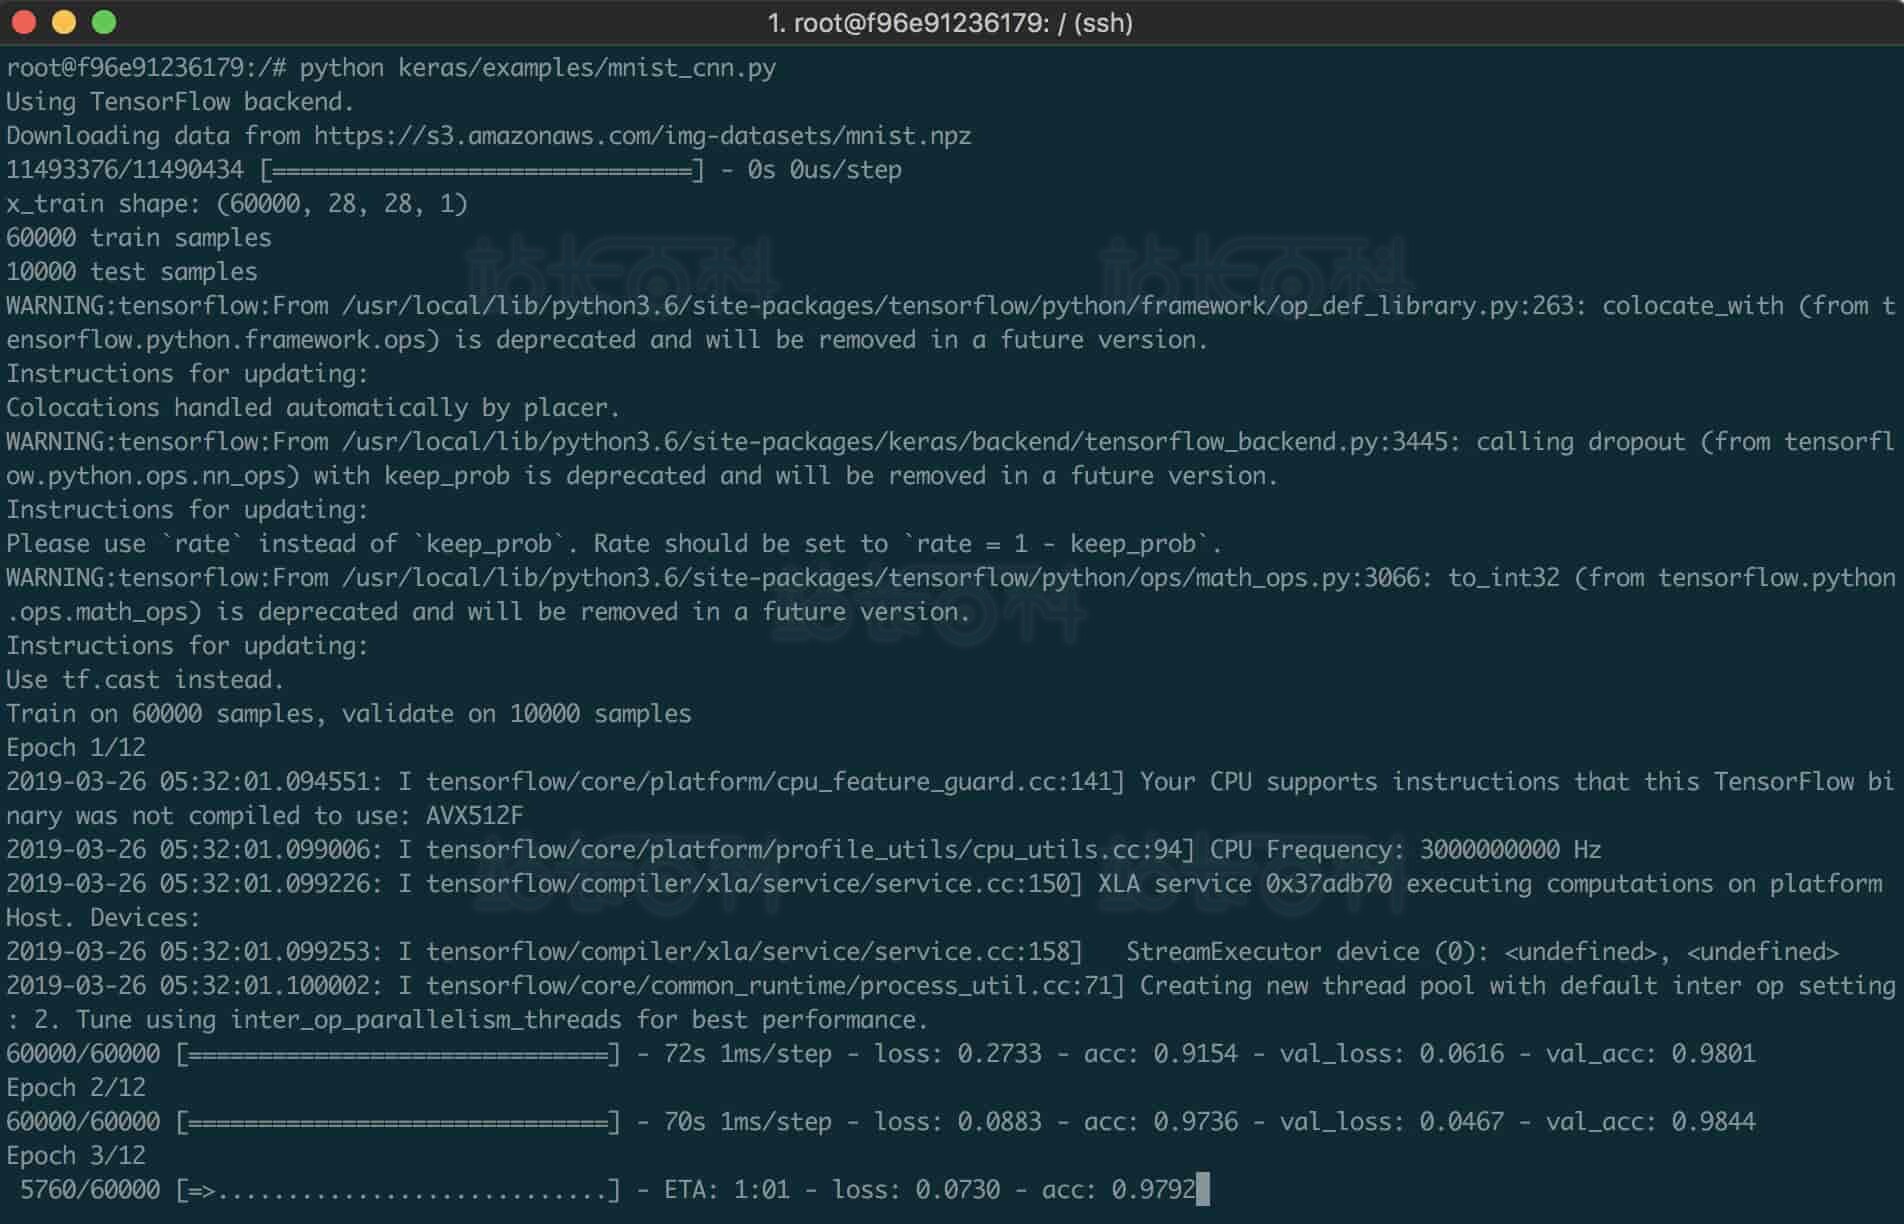Click the window title "root@f96e91236179: / (ssh)"
This screenshot has width=1904, height=1224.
point(950,22)
